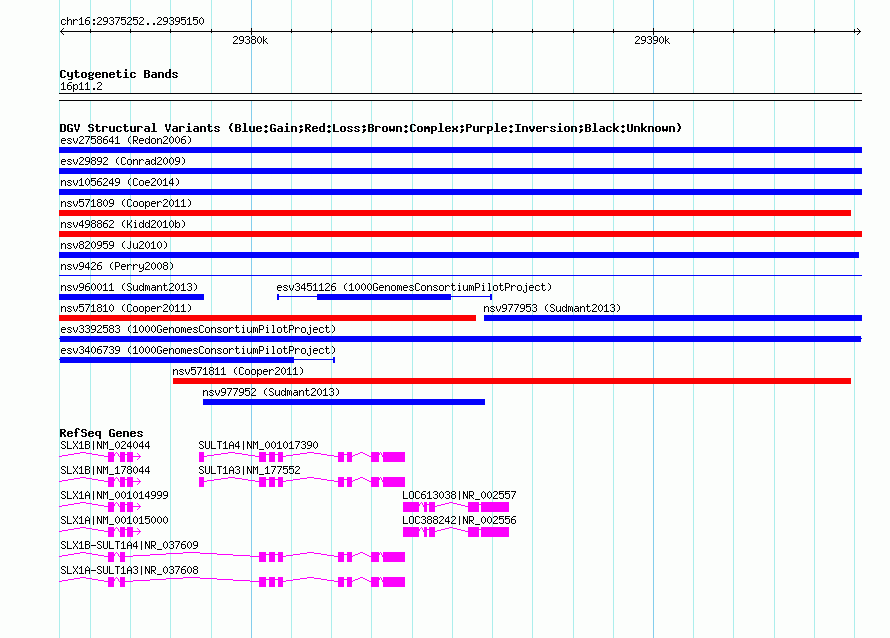Click the blue esv29892 Conrad2009 bar
Screen dimensions: 890x638
click(x=460, y=171)
